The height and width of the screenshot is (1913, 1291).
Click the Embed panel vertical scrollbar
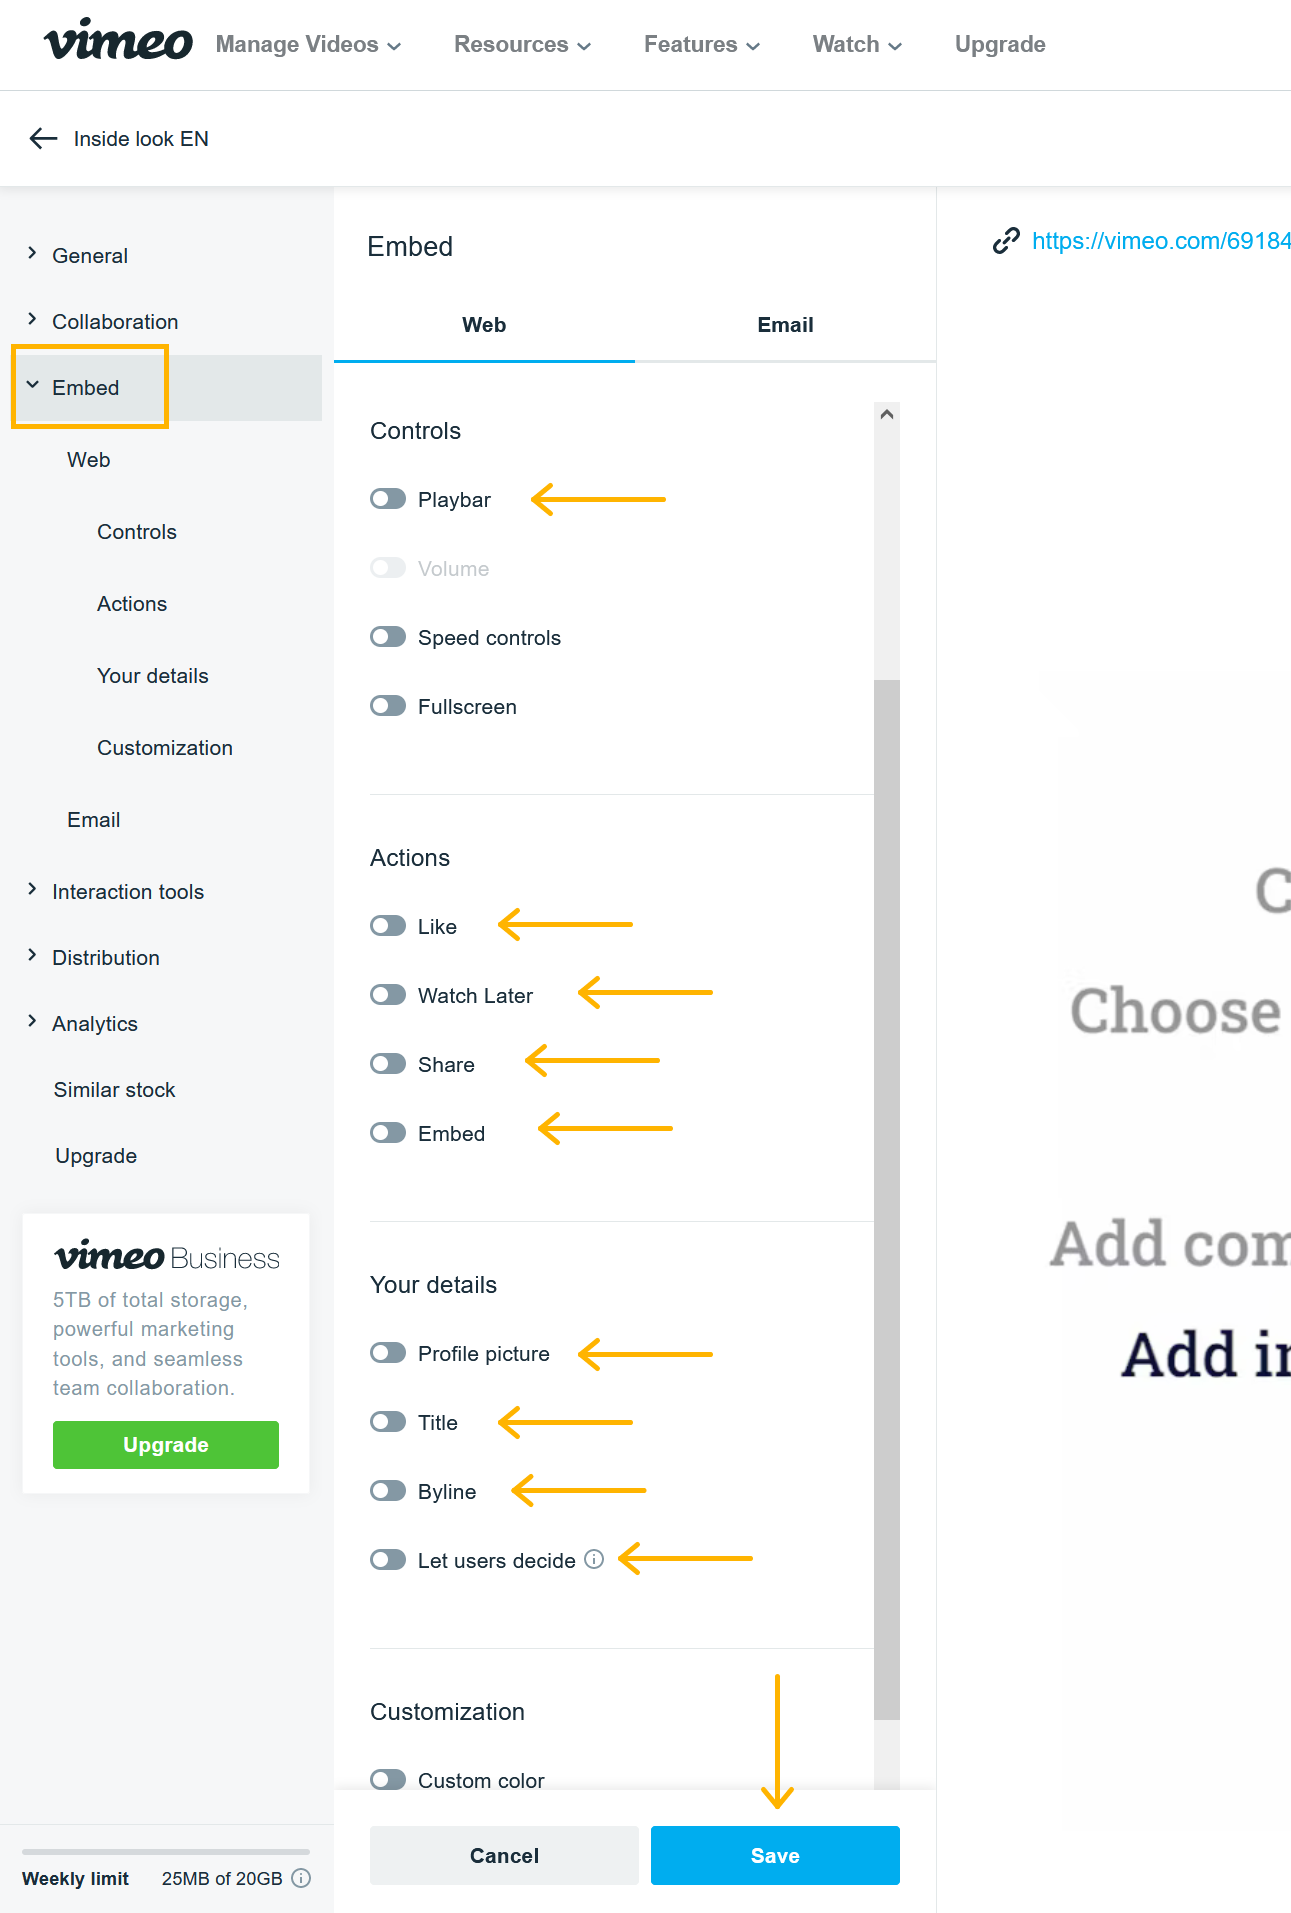(x=886, y=1199)
